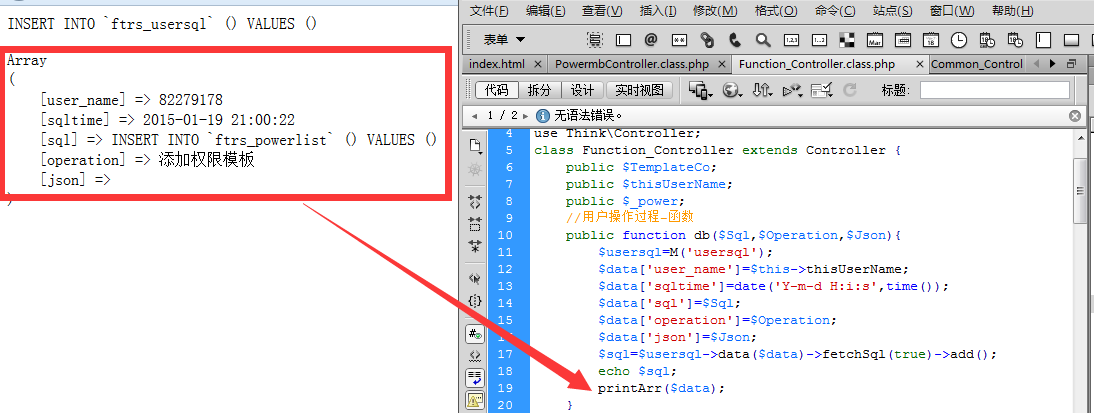Insert a Text field from the insert bar

tap(623, 40)
